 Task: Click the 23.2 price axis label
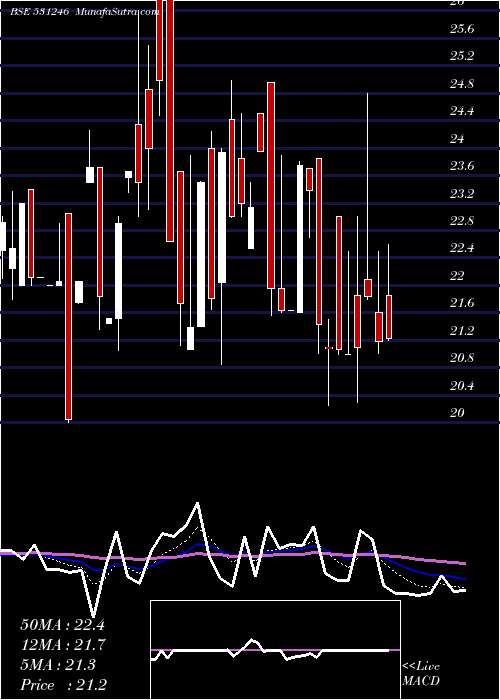[462, 194]
